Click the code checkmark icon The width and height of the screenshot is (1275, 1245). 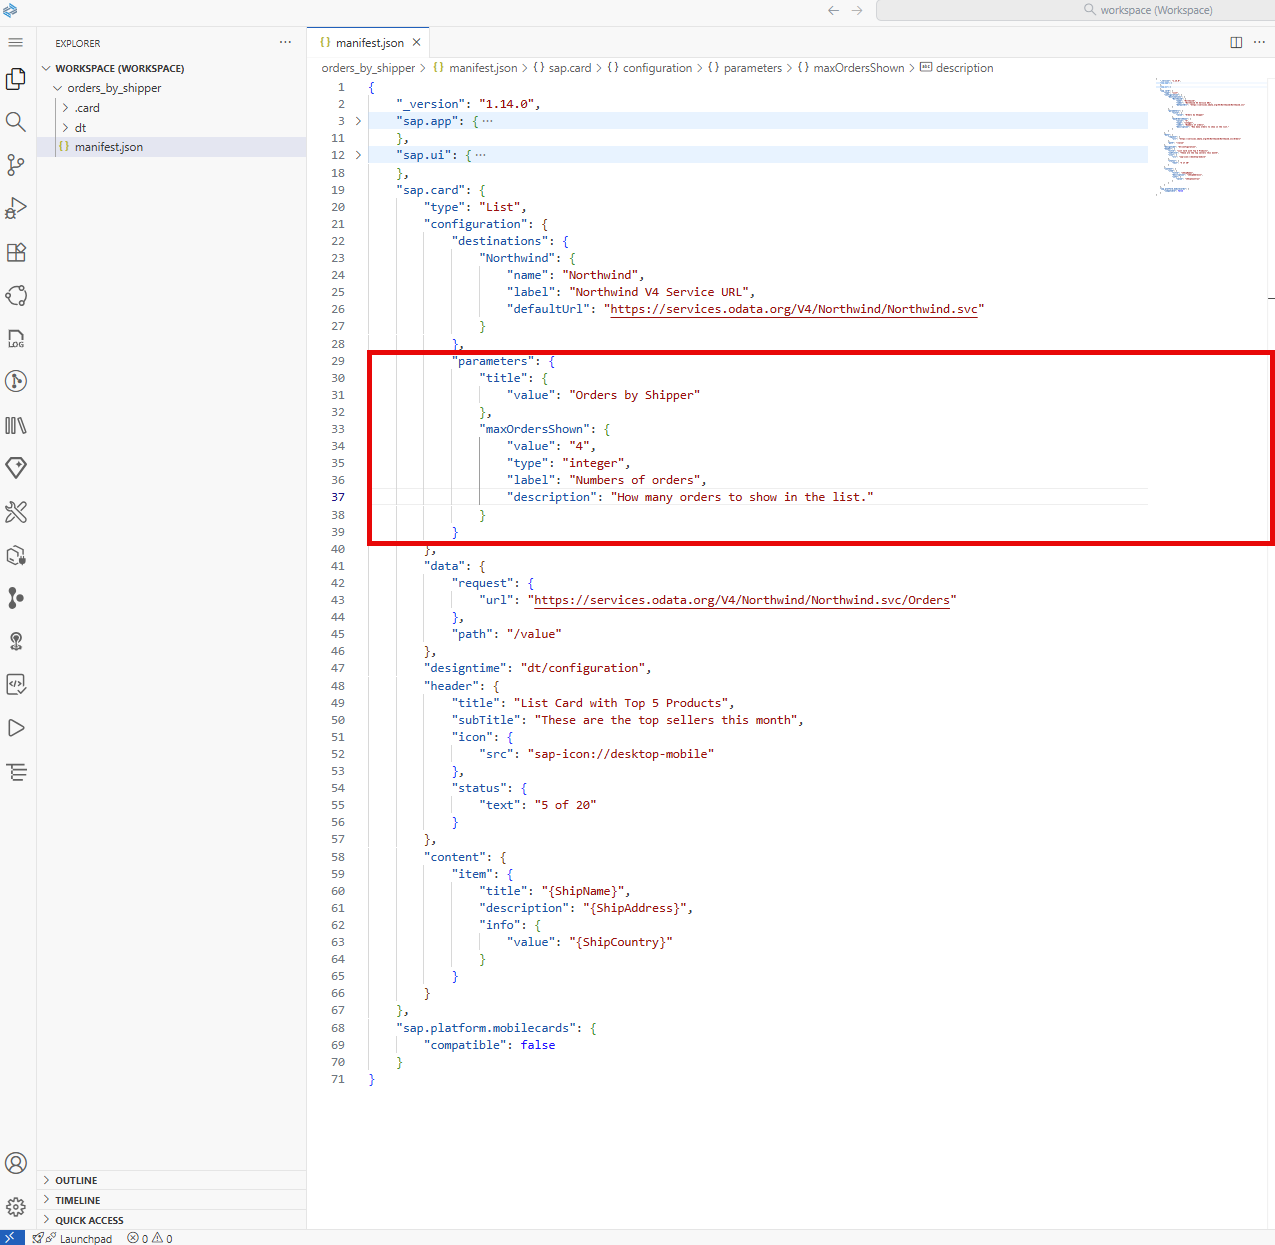point(16,684)
